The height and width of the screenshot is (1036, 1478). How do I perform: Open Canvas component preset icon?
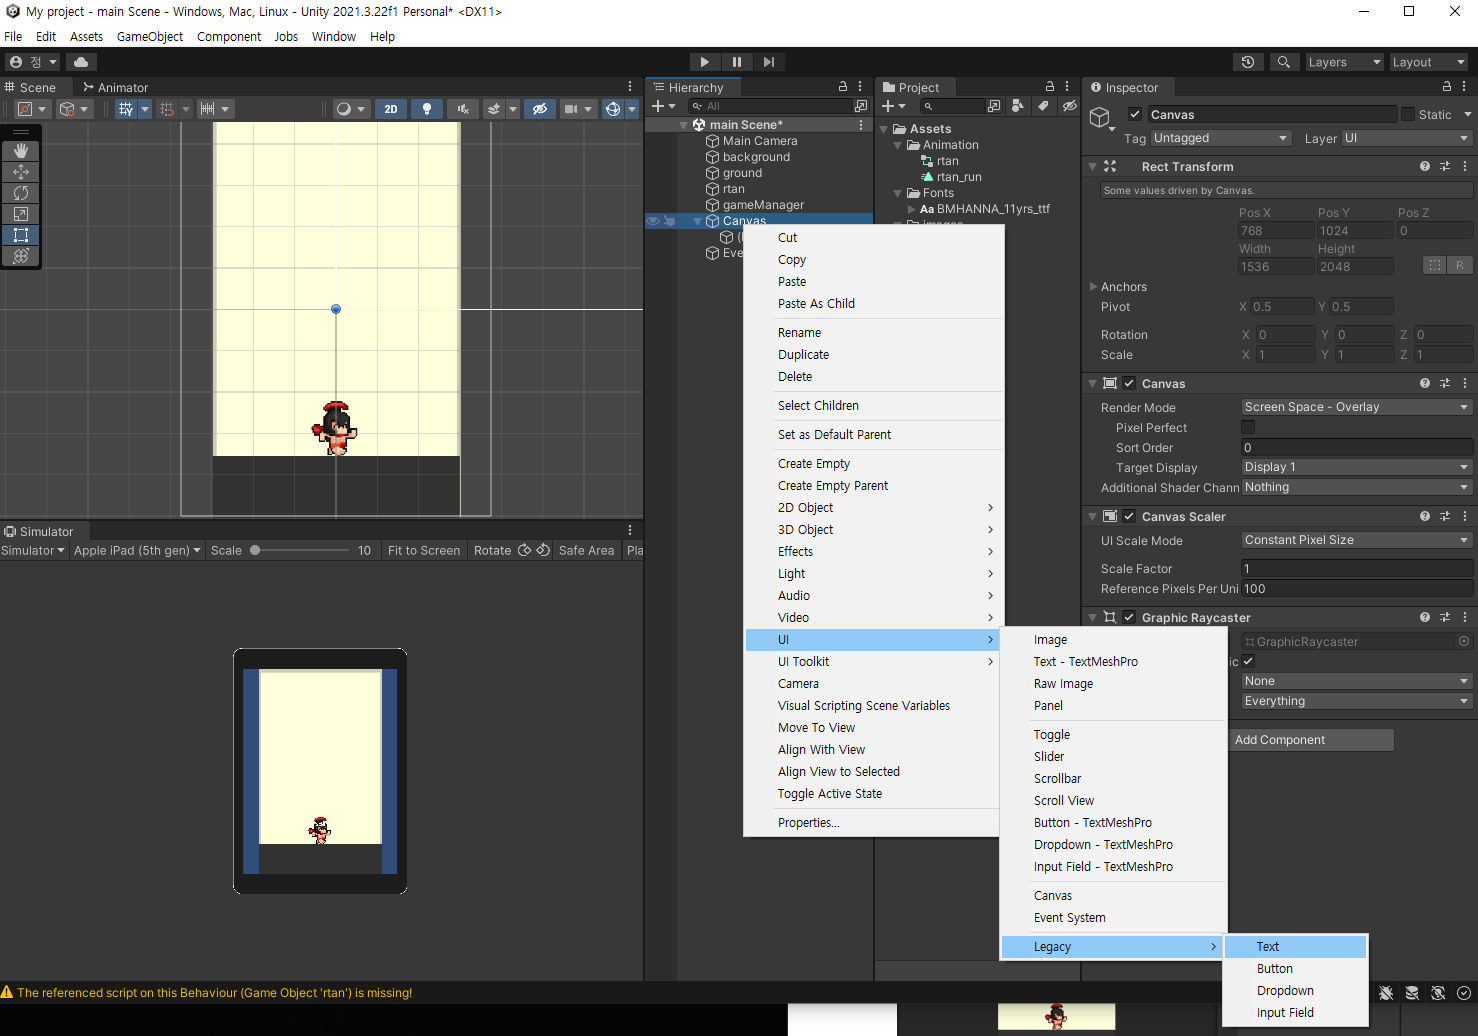click(x=1445, y=383)
